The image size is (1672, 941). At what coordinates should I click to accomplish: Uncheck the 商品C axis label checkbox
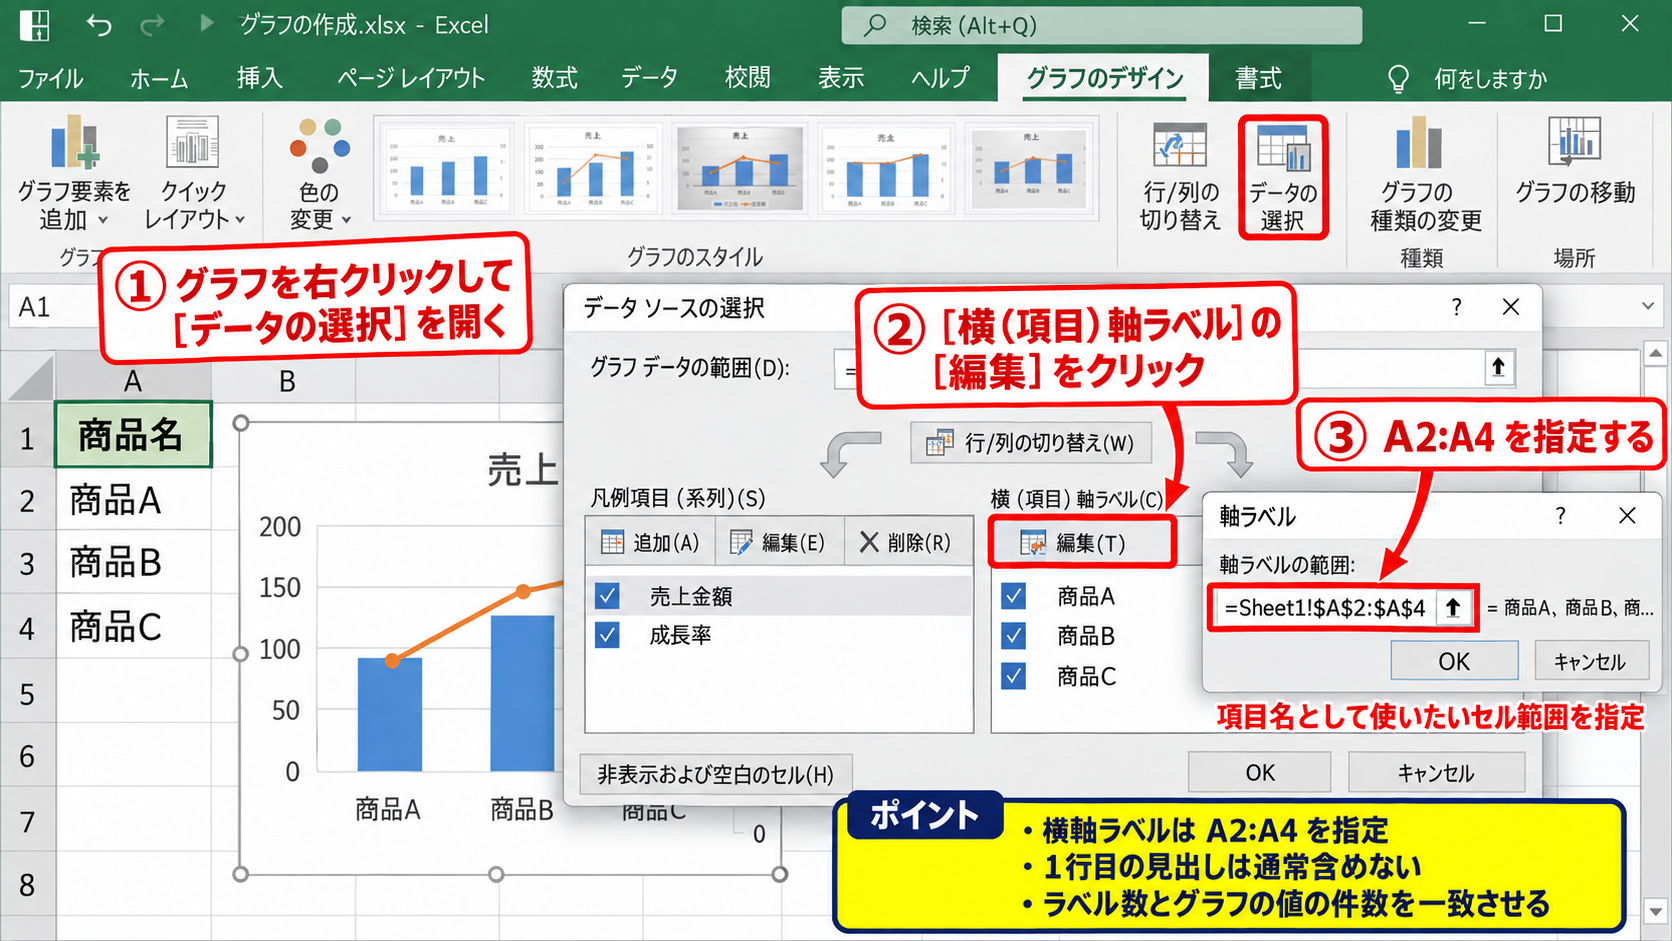click(1013, 676)
